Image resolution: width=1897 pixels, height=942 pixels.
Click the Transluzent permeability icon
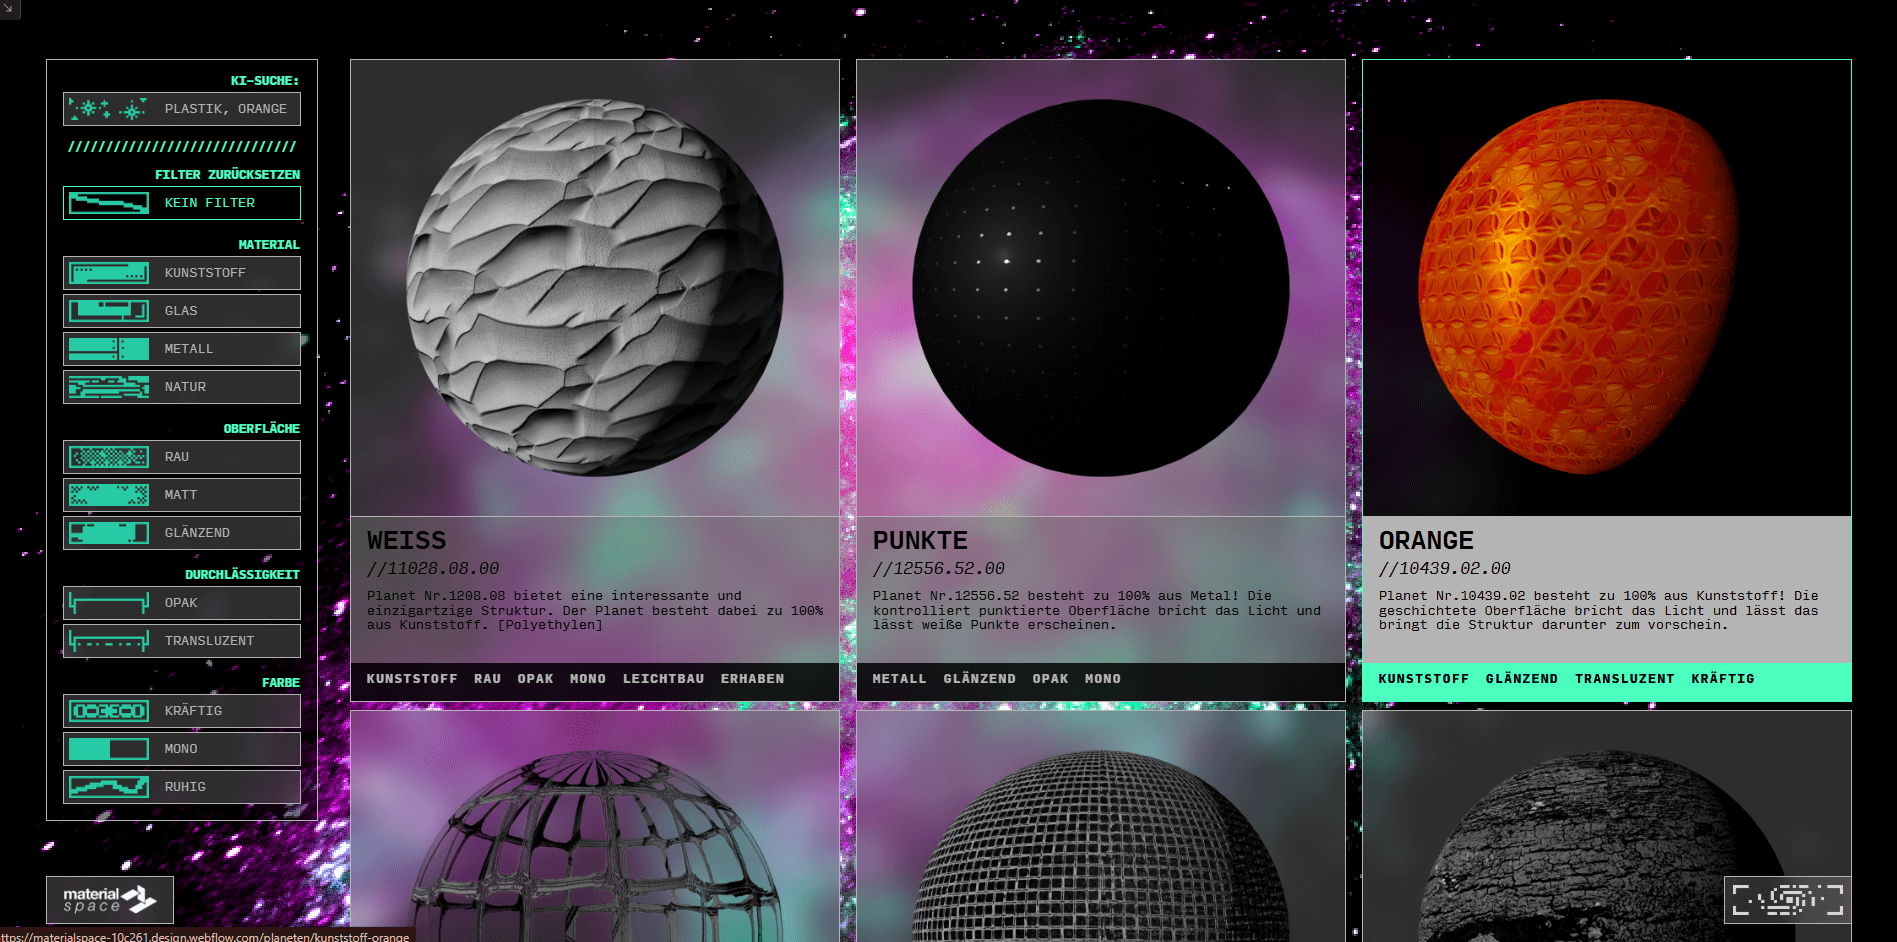[108, 641]
